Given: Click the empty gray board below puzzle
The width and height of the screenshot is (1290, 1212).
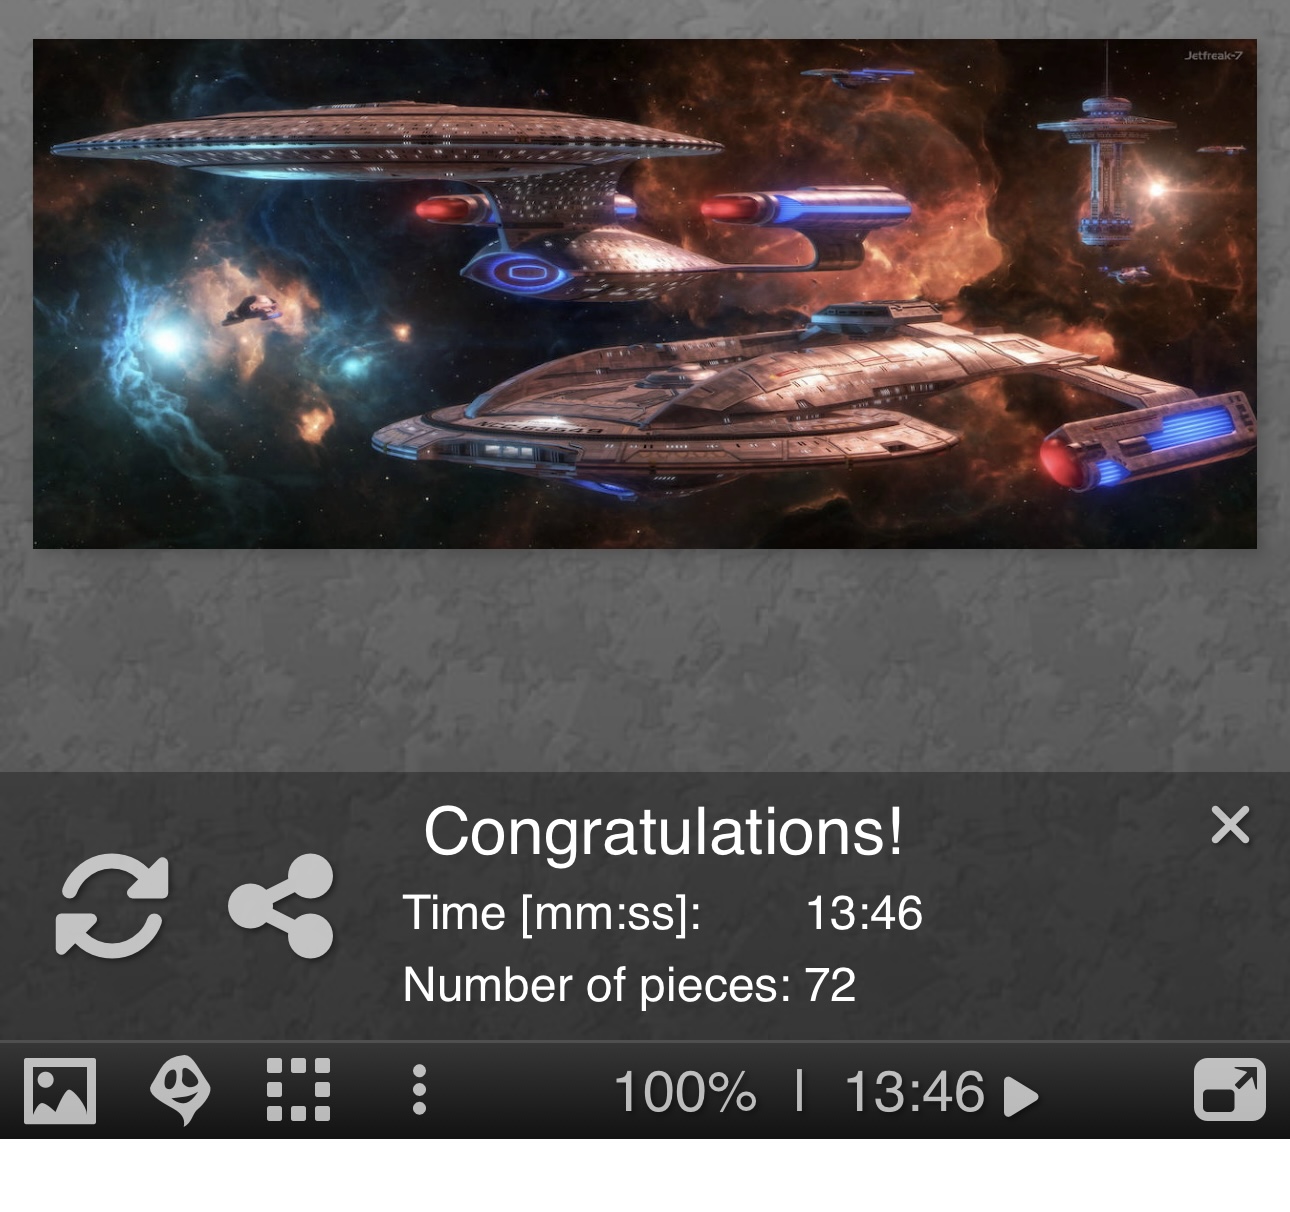Looking at the screenshot, I should tap(645, 660).
